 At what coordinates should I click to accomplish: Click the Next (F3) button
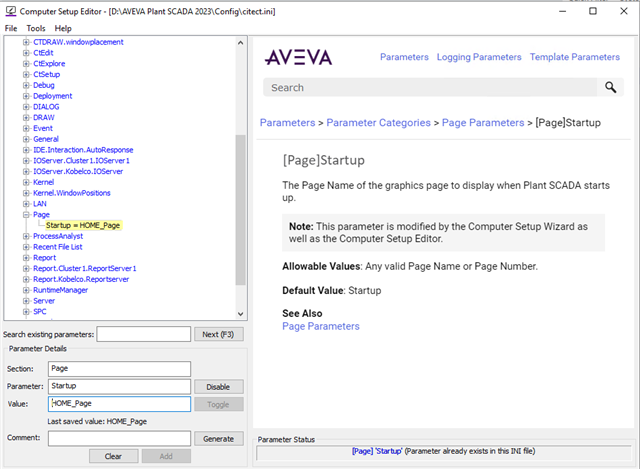coord(218,334)
